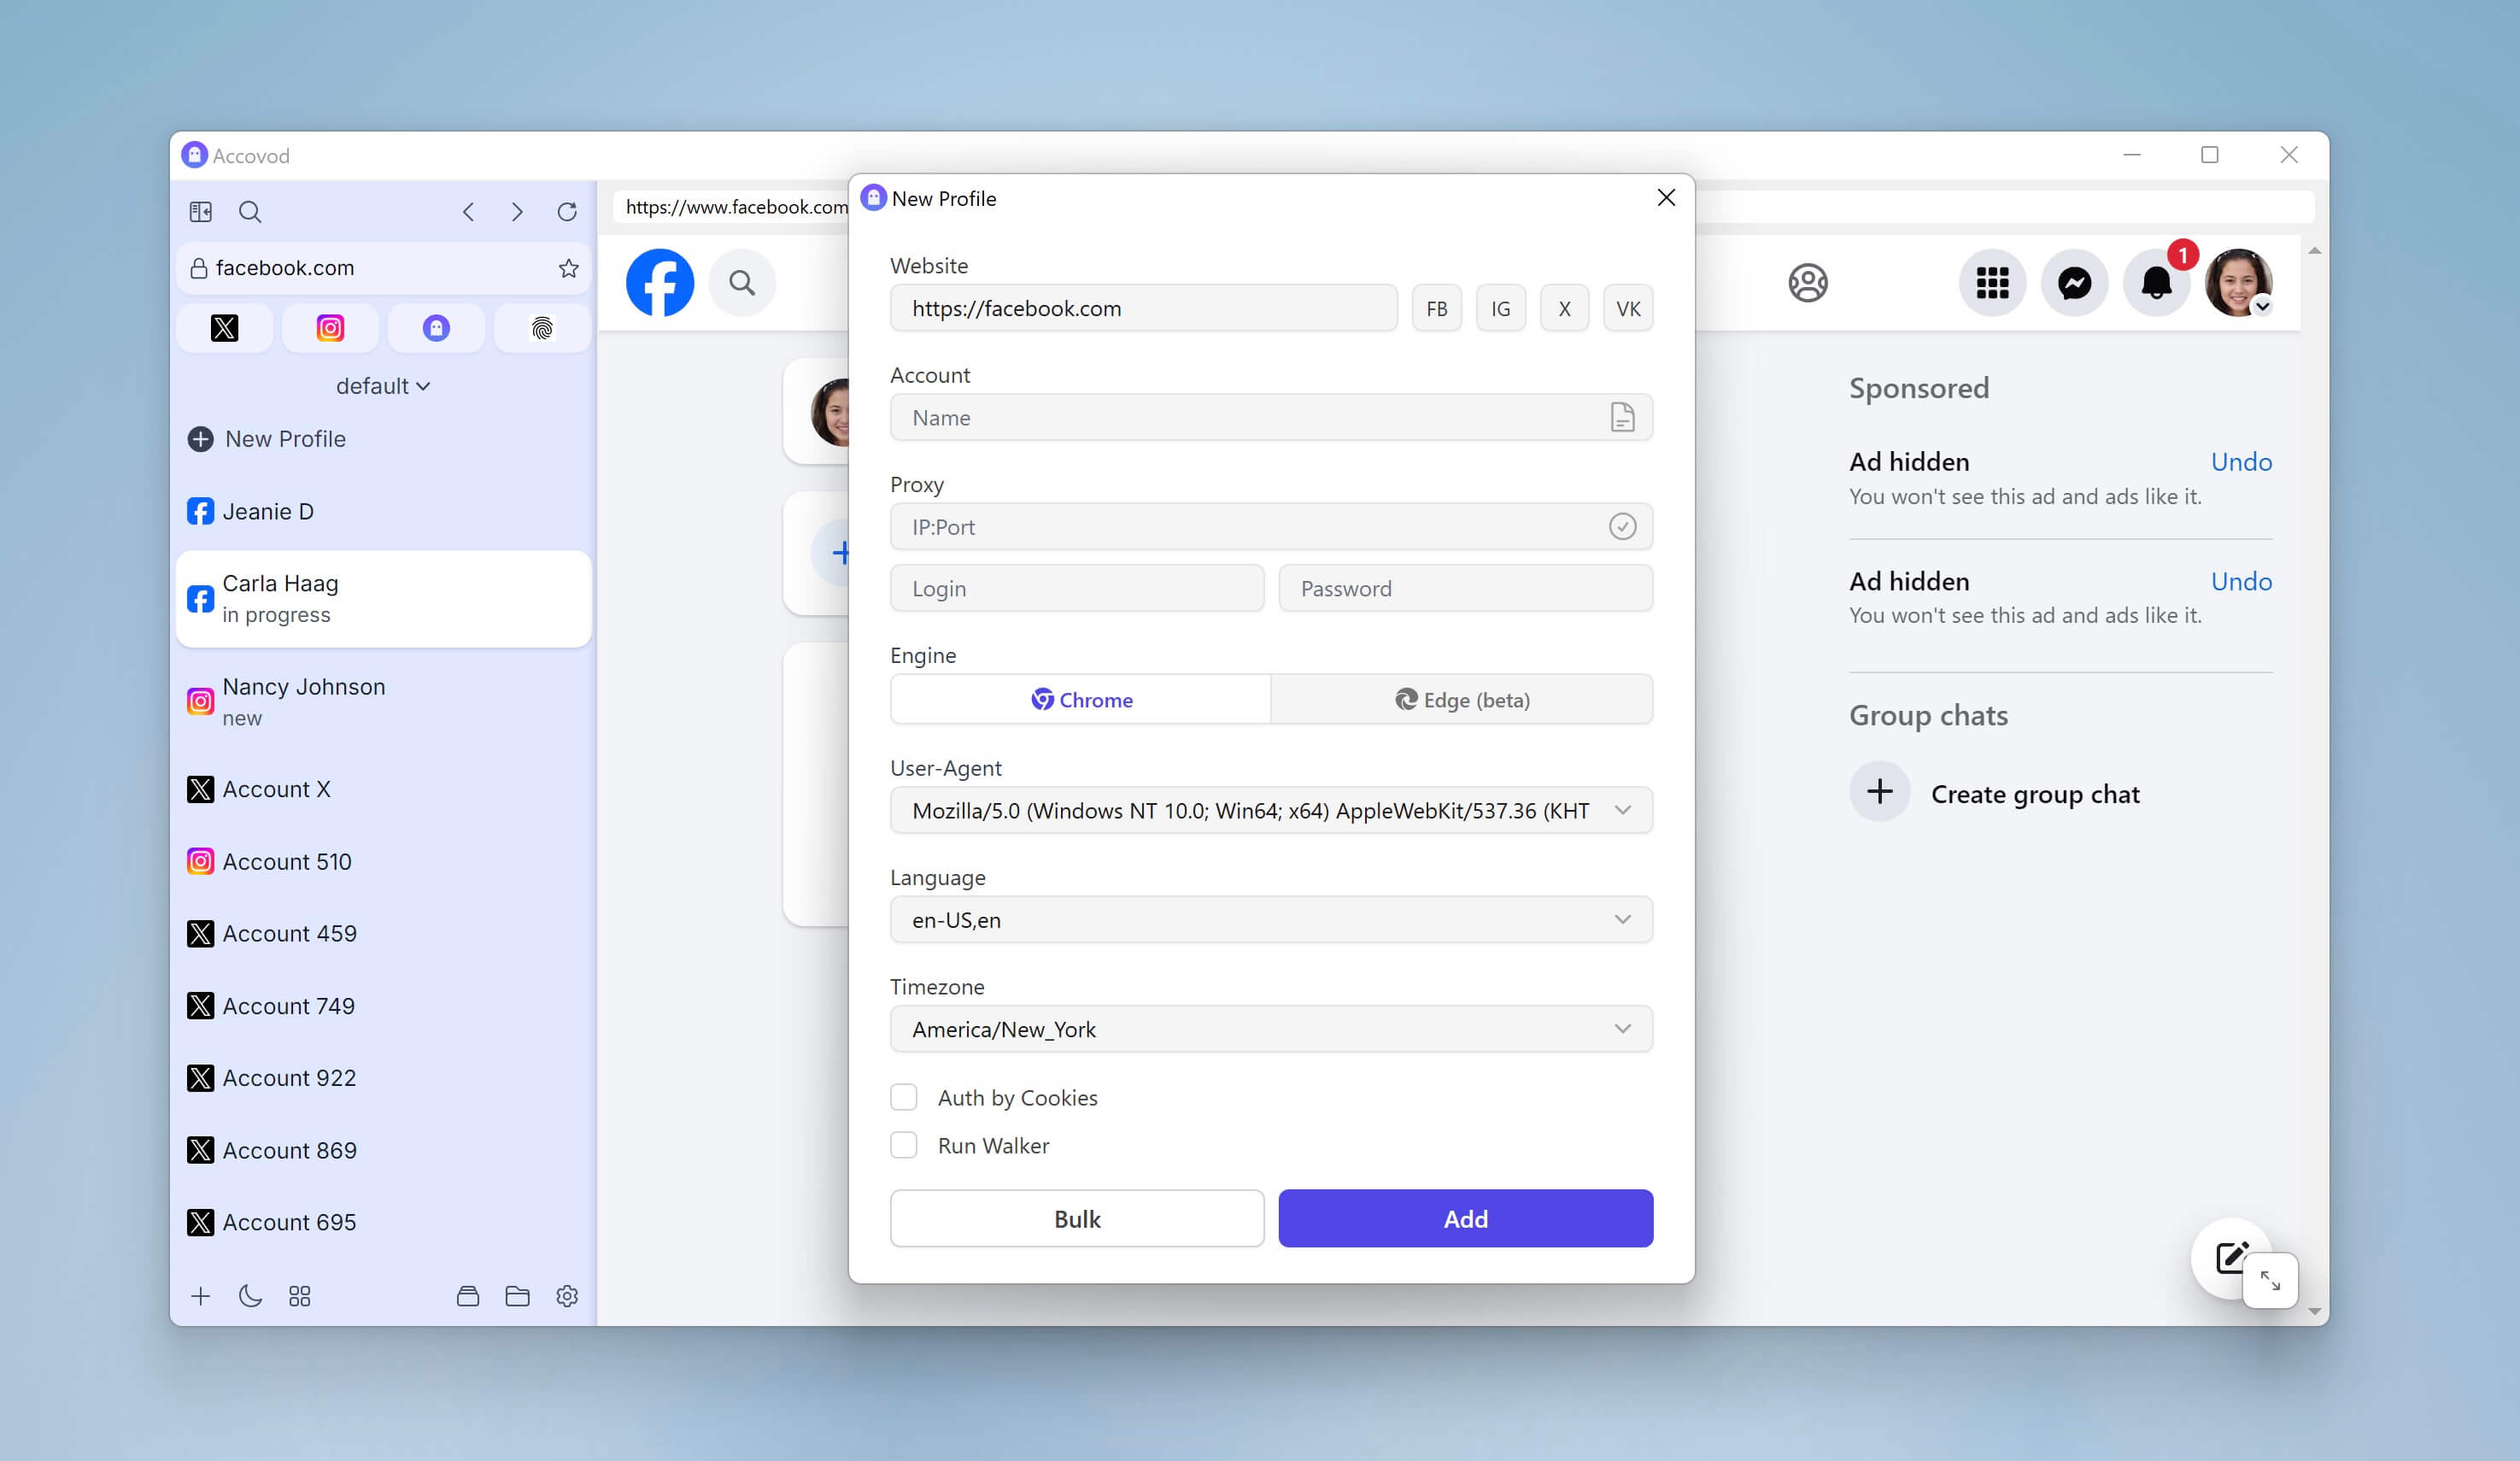Click the proxy IP:Port input field

click(1250, 527)
